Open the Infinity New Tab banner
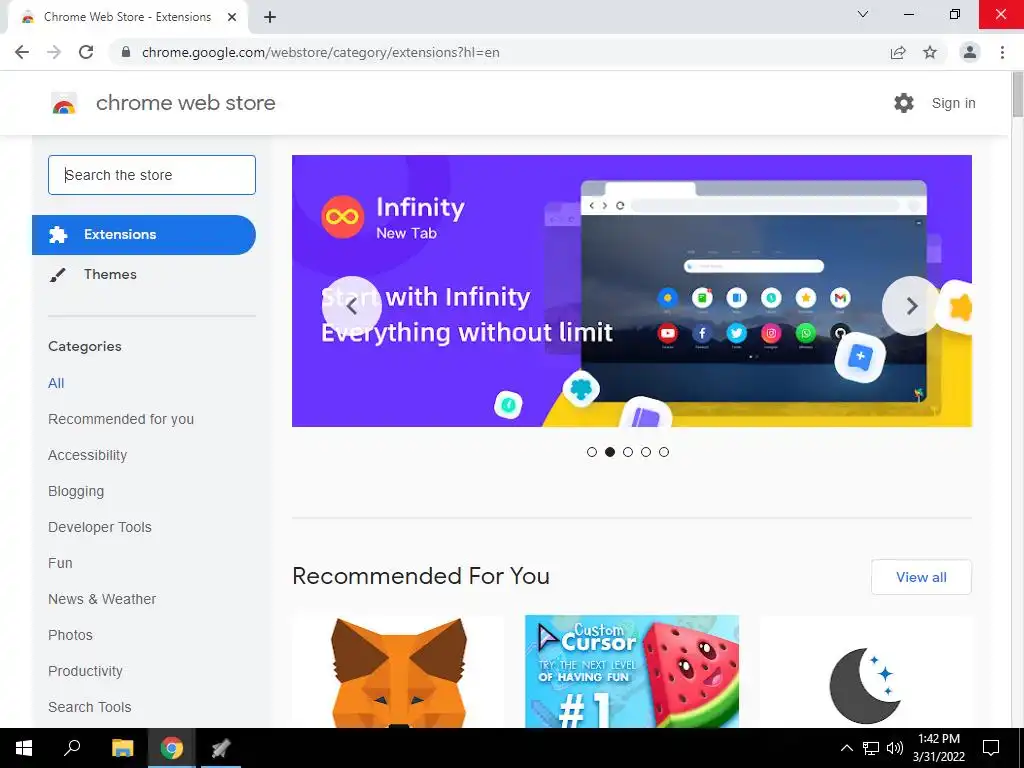The image size is (1024, 768). point(632,291)
